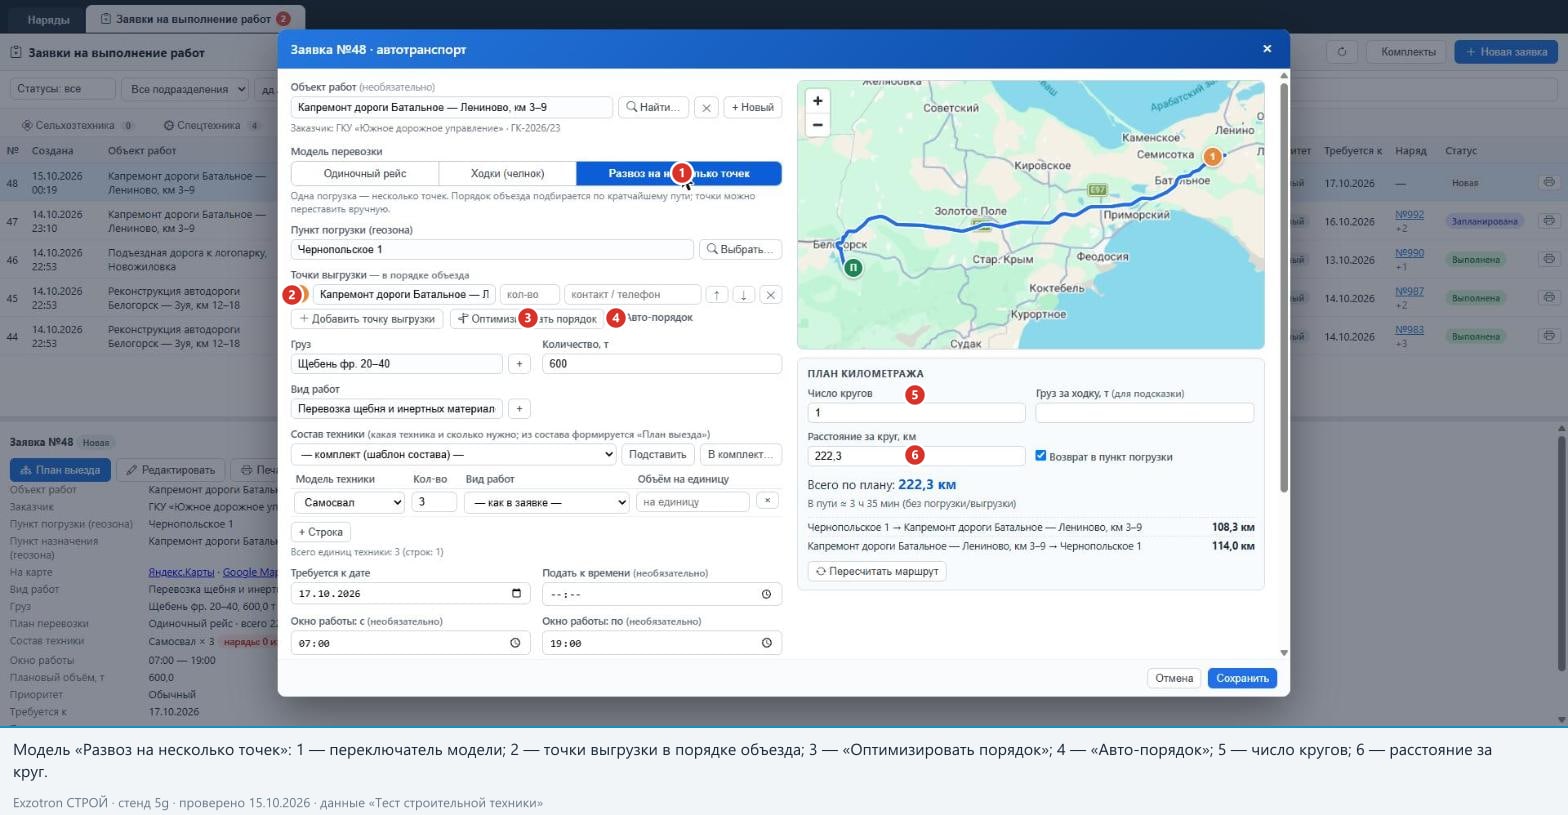Toggle Возврат в пункт погрузки checkbox
This screenshot has width=1568, height=815.
1040,456
